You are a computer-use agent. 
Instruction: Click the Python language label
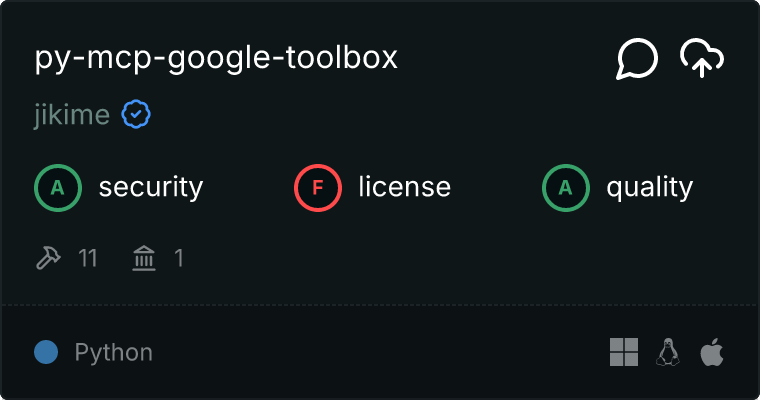pyautogui.click(x=114, y=353)
